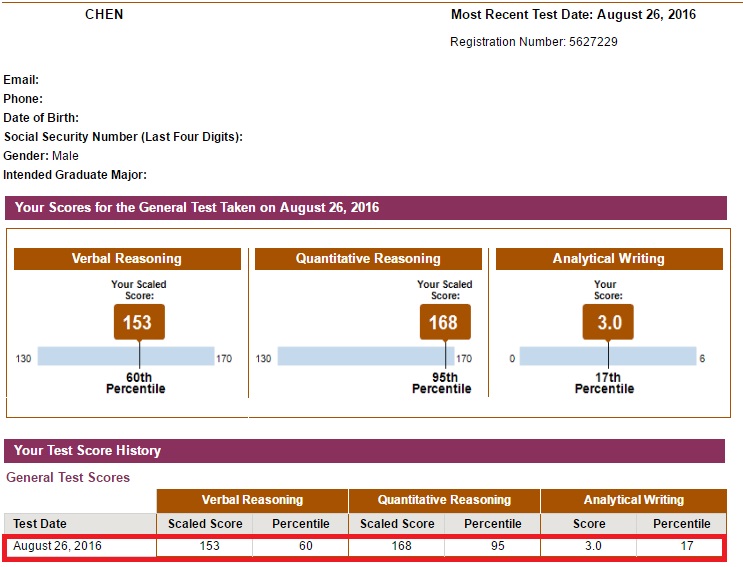
Task: Click Scaled Score header under Verbal Reasoning
Action: (205, 524)
